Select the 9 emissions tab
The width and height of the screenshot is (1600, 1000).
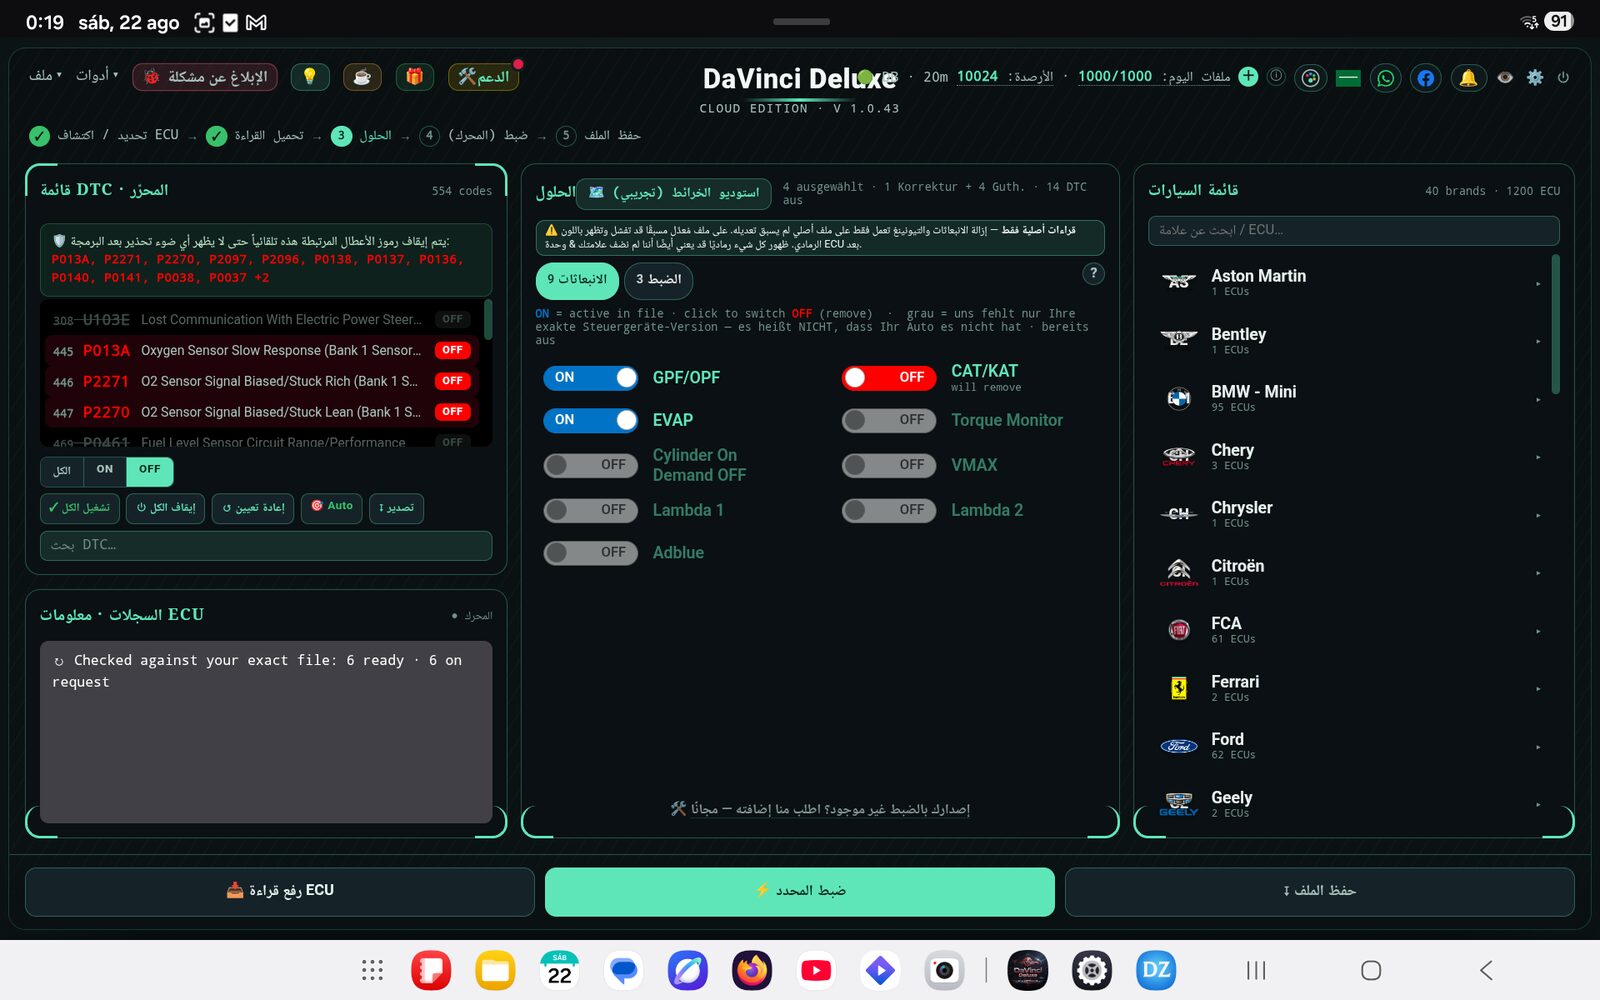(577, 280)
